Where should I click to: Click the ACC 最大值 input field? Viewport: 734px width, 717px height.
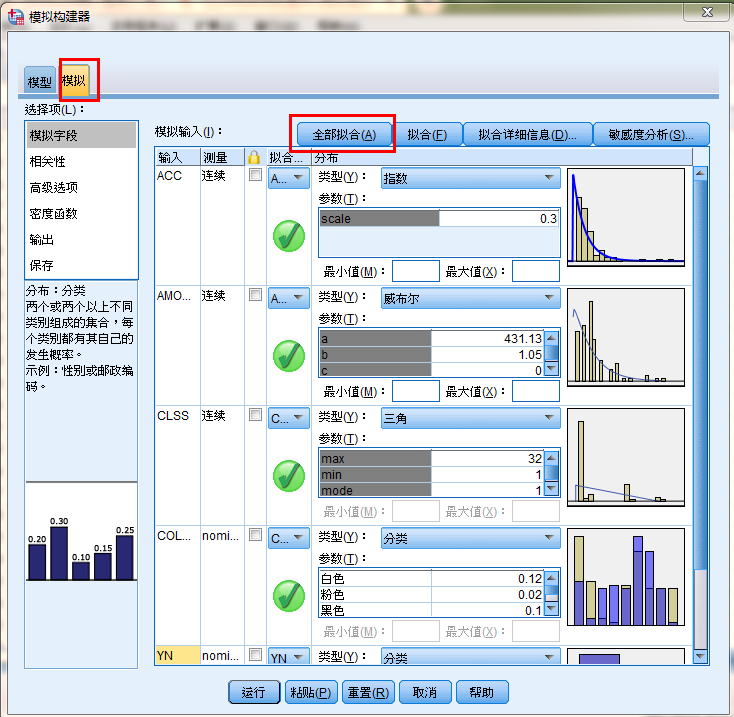(536, 271)
